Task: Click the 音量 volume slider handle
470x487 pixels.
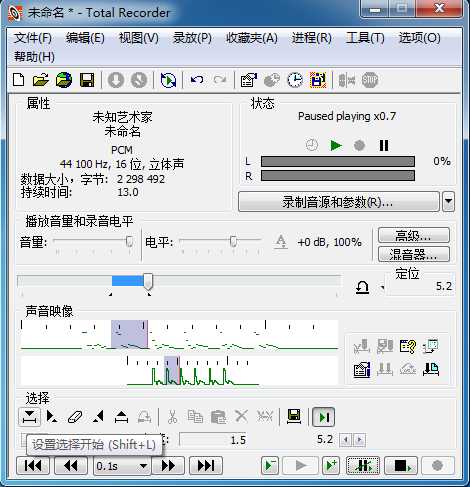Action: pyautogui.click(x=129, y=241)
